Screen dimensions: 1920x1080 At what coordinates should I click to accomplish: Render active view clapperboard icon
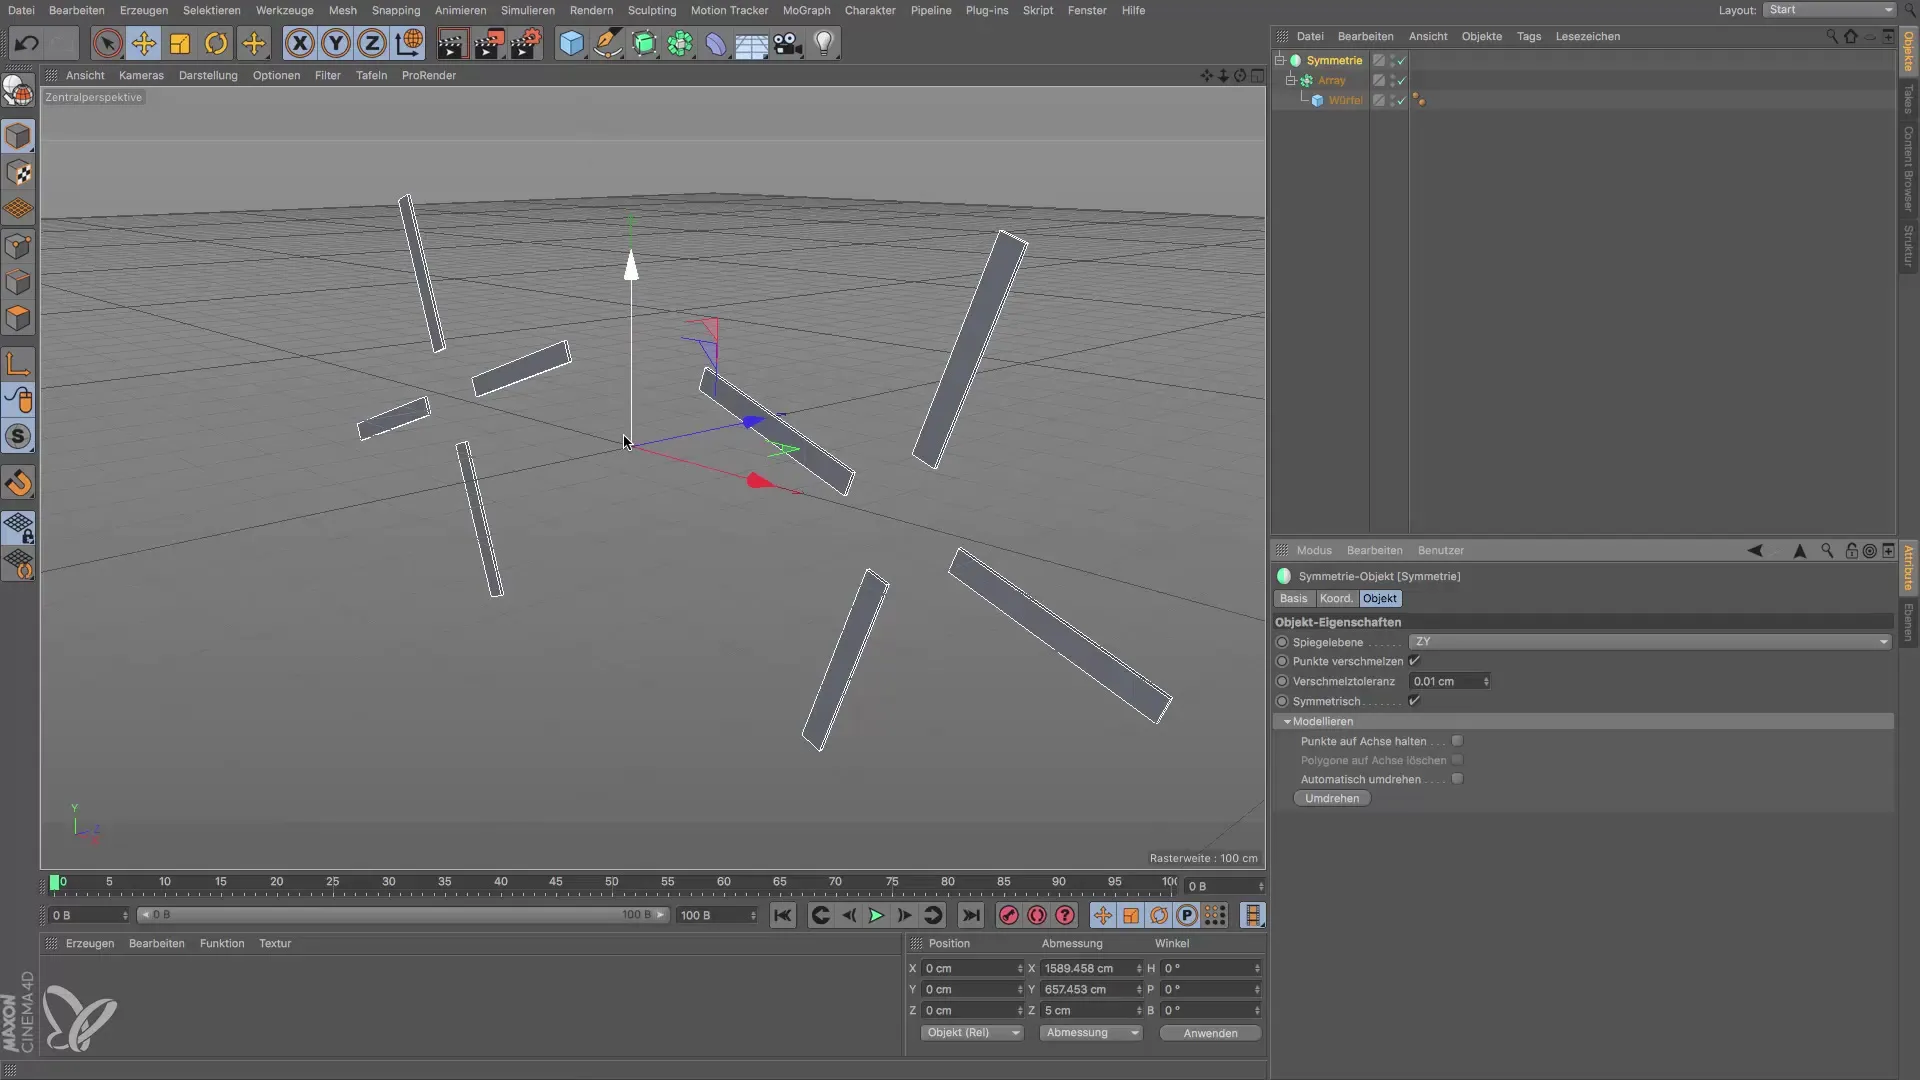coord(452,44)
